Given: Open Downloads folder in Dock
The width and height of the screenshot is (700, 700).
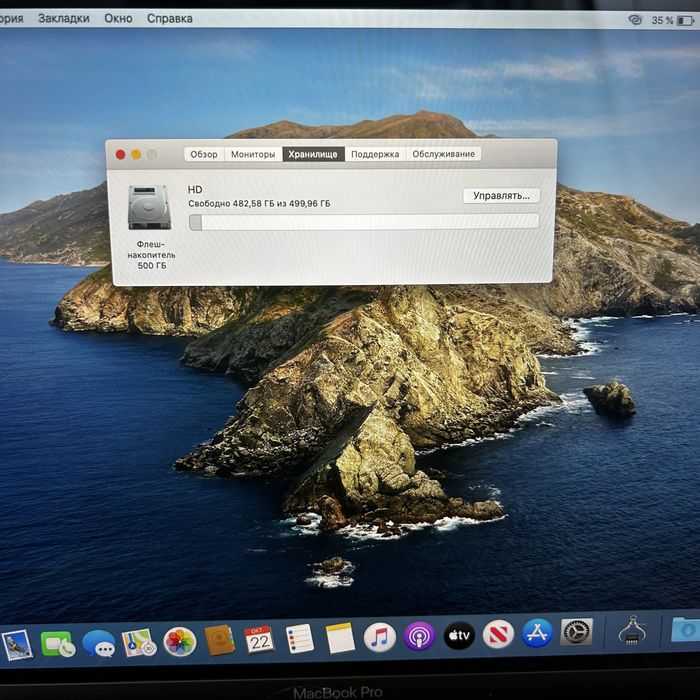Looking at the screenshot, I should point(686,629).
